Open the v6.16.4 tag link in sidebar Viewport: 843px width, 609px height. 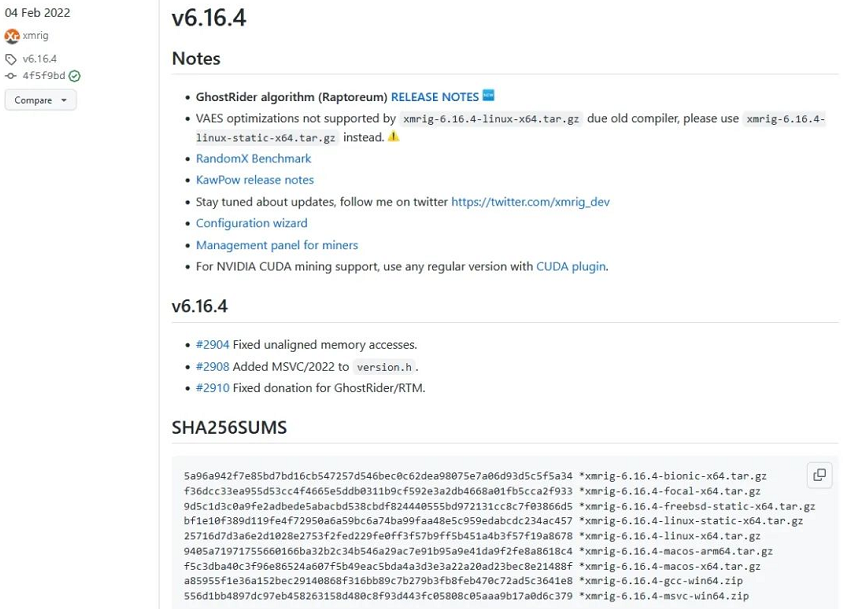[40, 59]
